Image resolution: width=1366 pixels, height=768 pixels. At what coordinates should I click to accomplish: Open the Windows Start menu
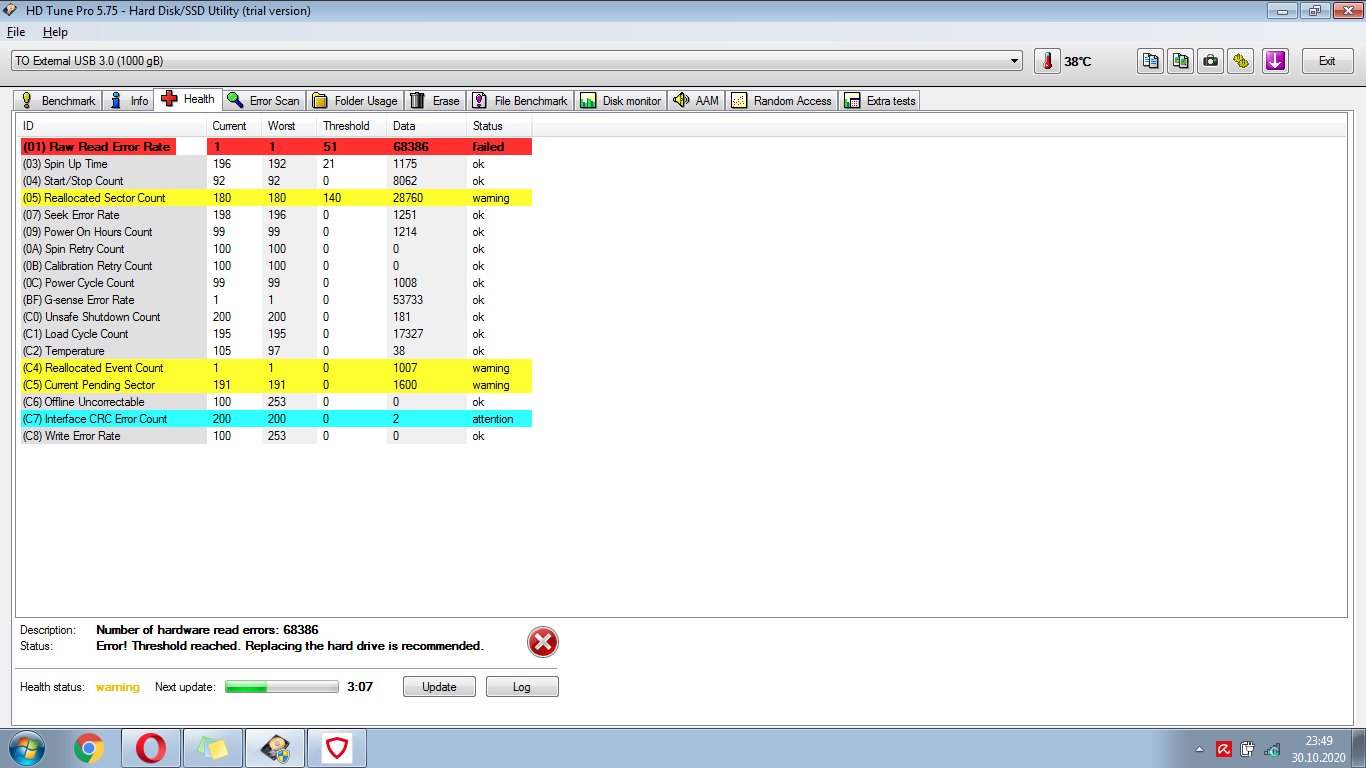tap(27, 748)
